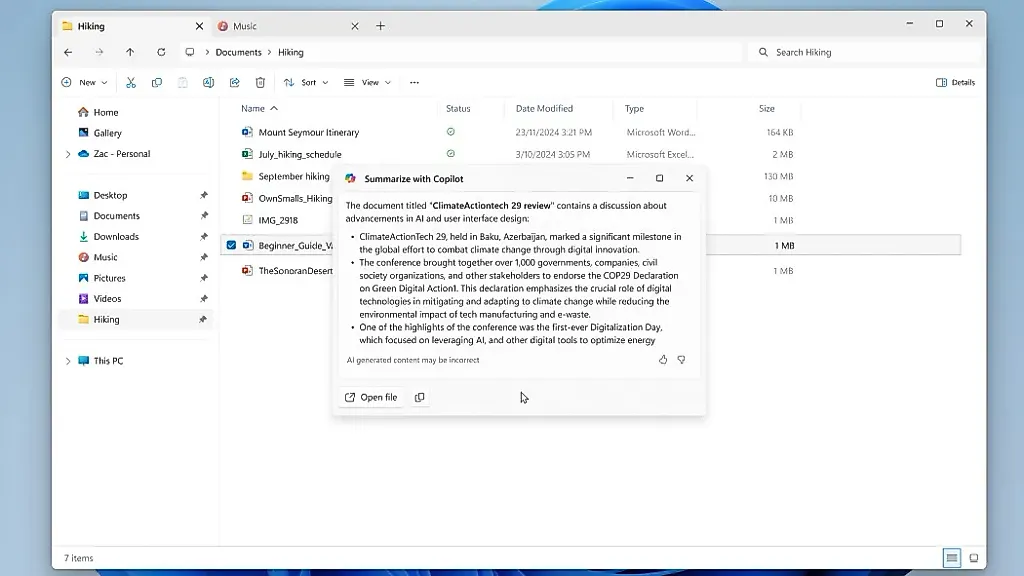
Task: Sort by the Size column header
Action: coord(767,108)
